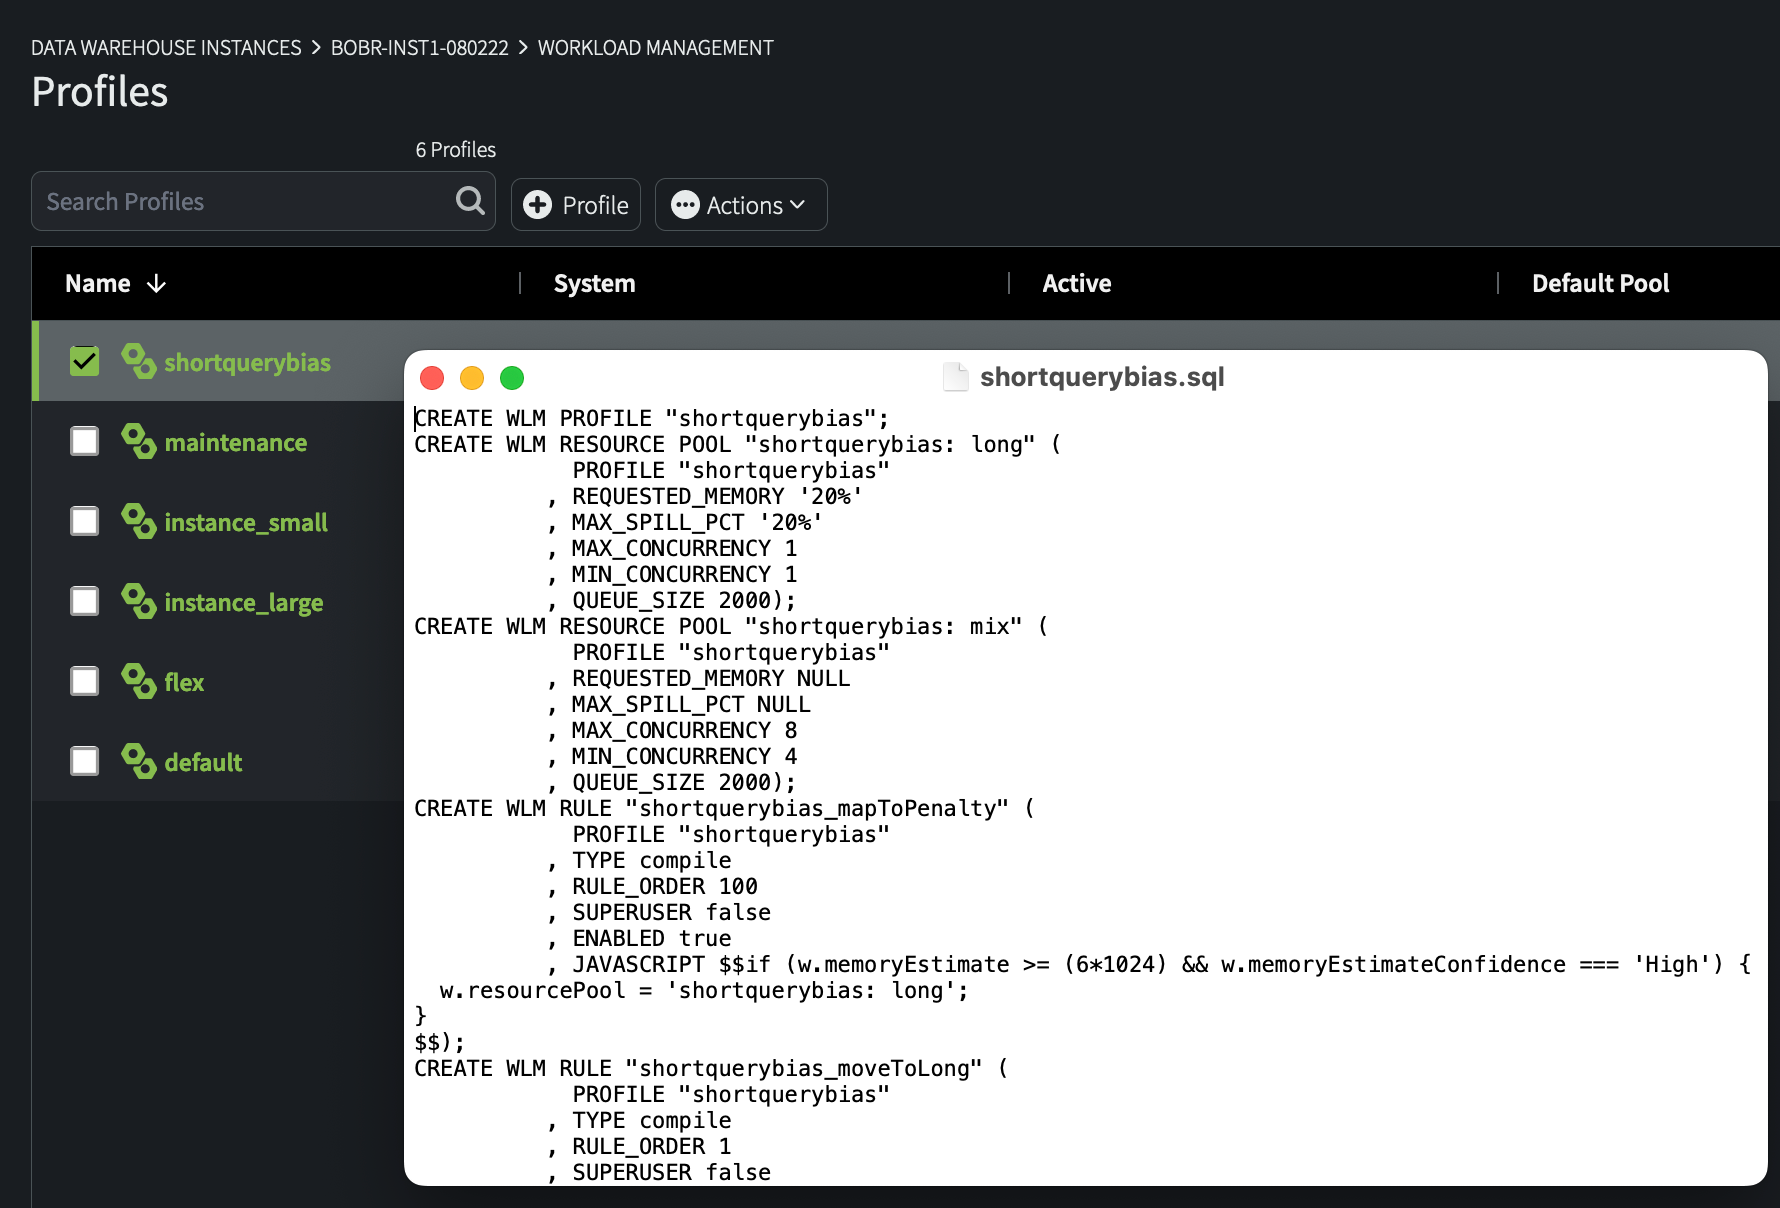Check the maintenance profile checkbox

click(85, 441)
